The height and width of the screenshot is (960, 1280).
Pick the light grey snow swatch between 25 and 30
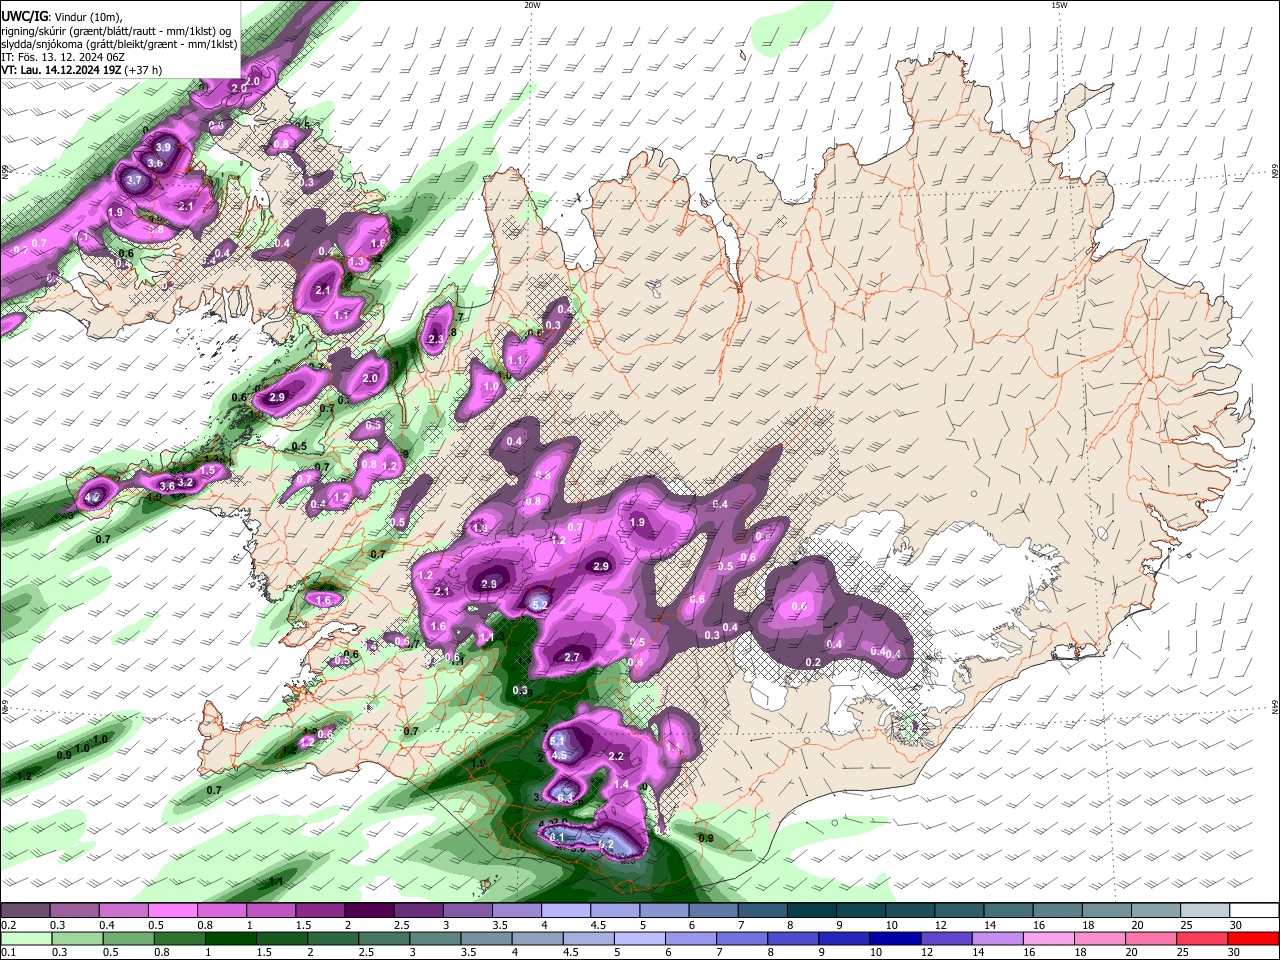pyautogui.click(x=1203, y=911)
